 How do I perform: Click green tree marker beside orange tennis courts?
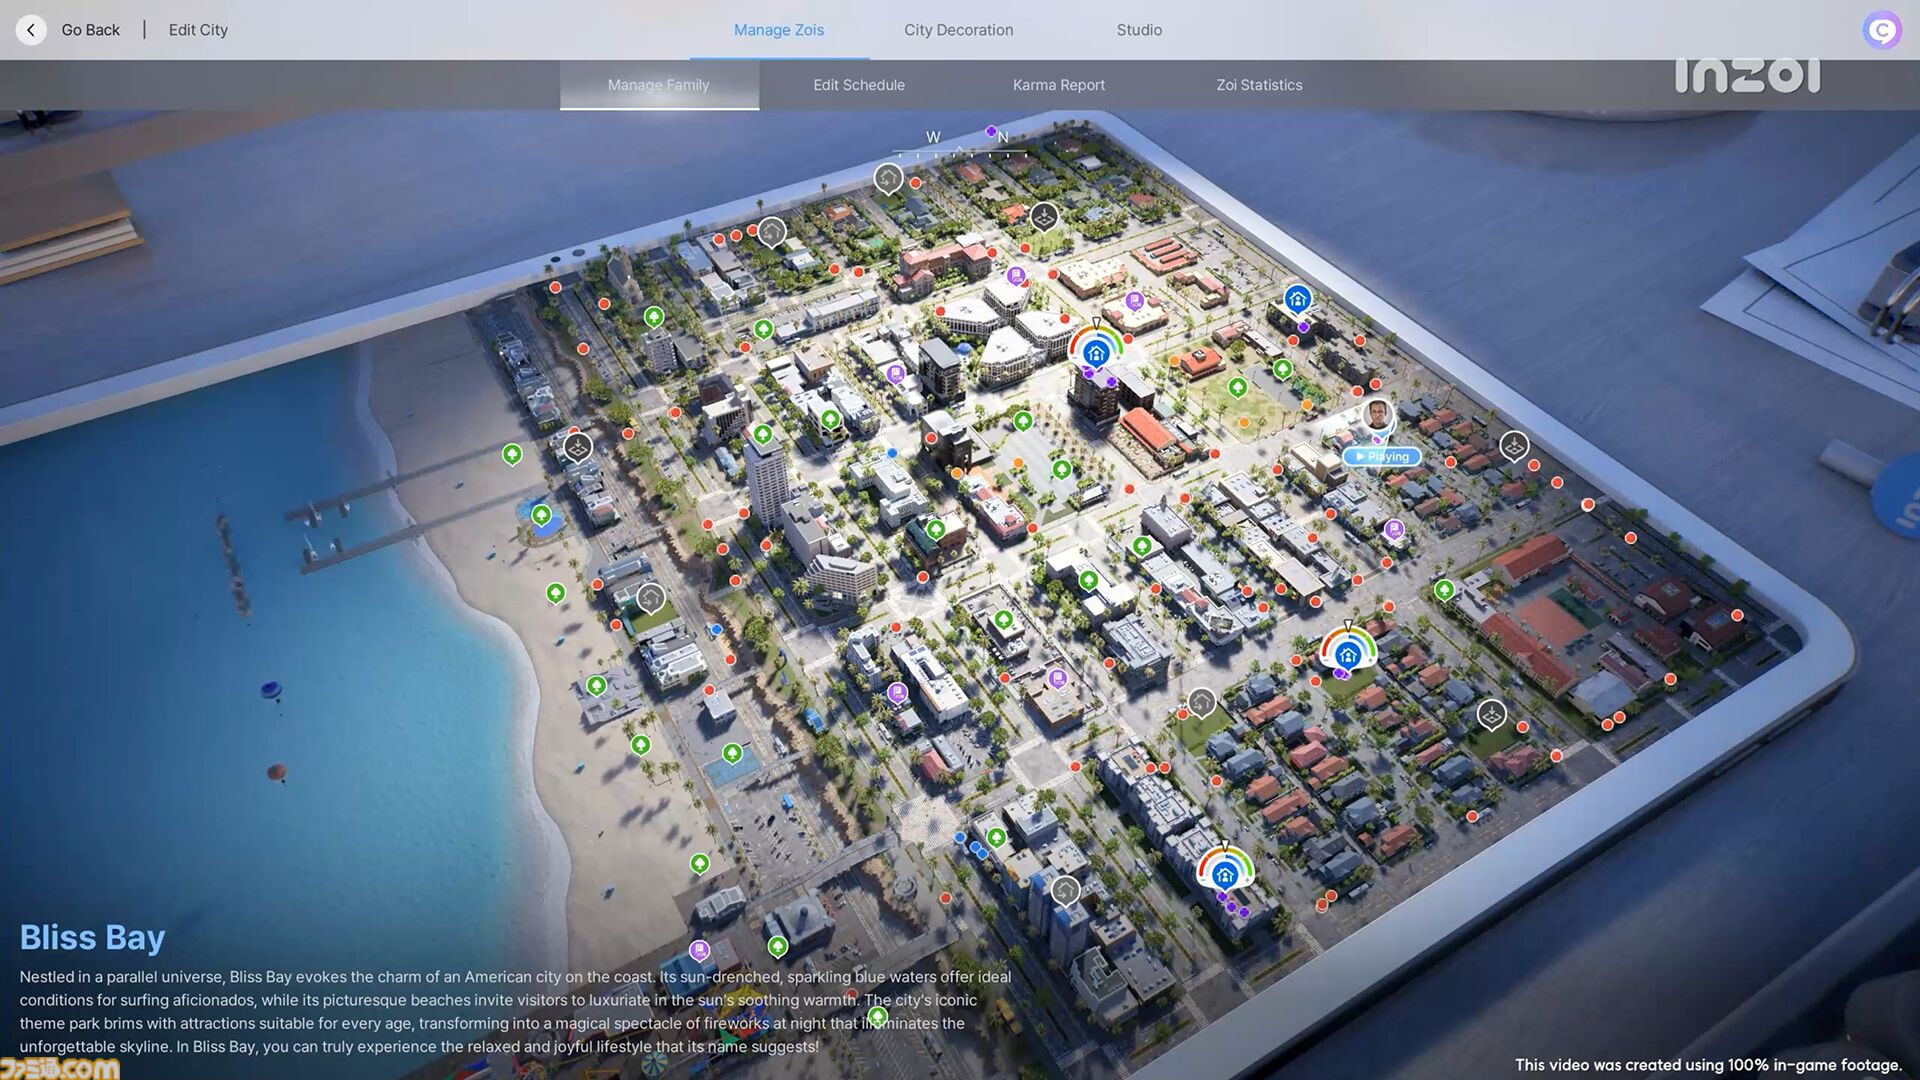(1444, 590)
